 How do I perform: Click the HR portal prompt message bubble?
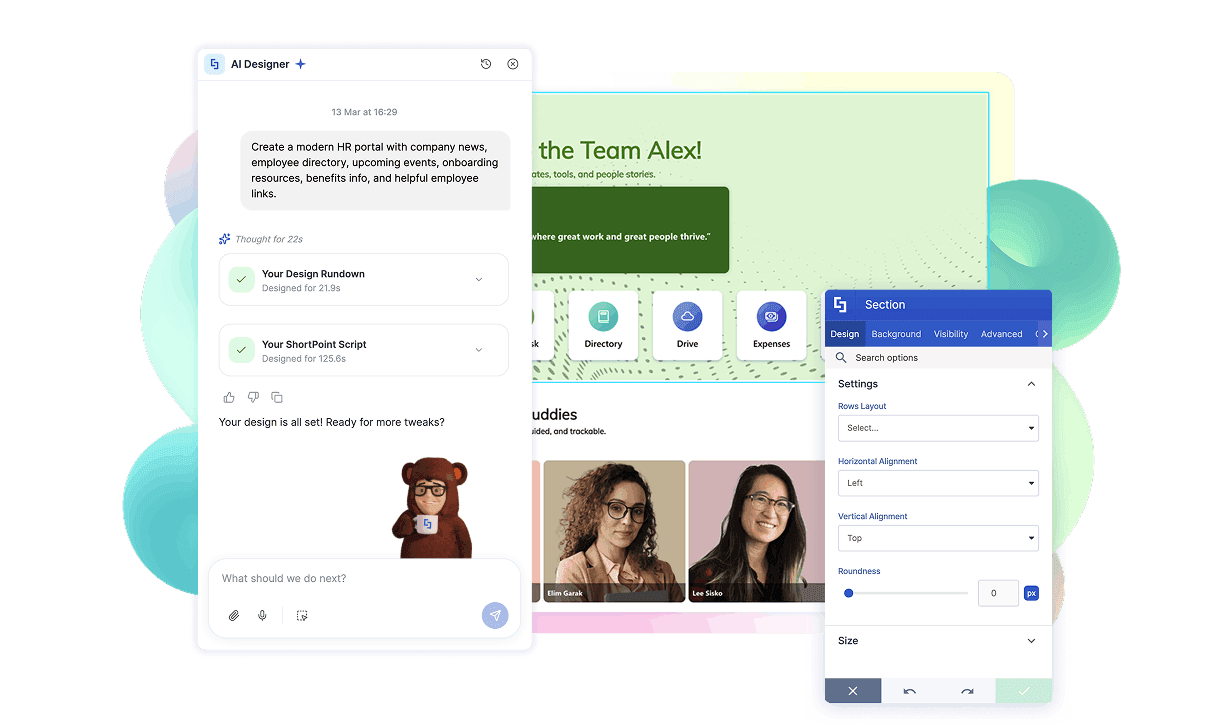coord(375,170)
